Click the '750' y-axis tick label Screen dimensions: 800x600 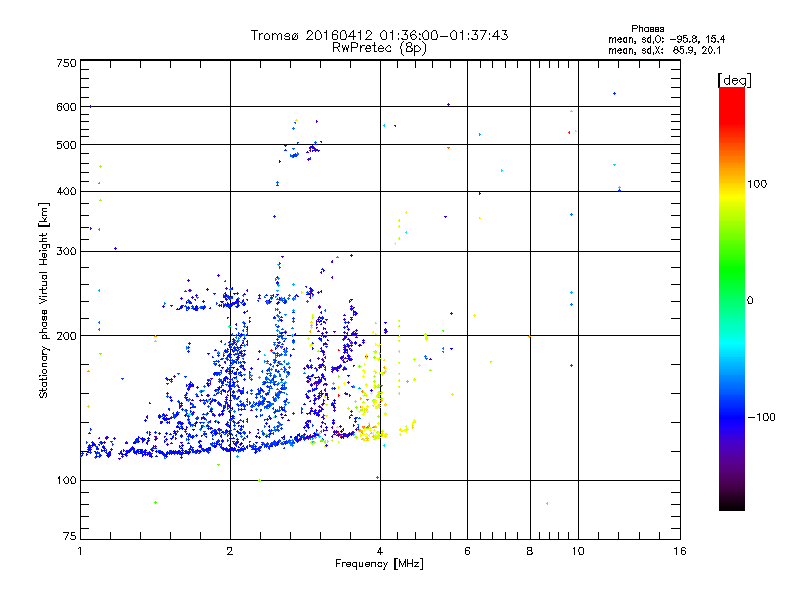coord(66,63)
